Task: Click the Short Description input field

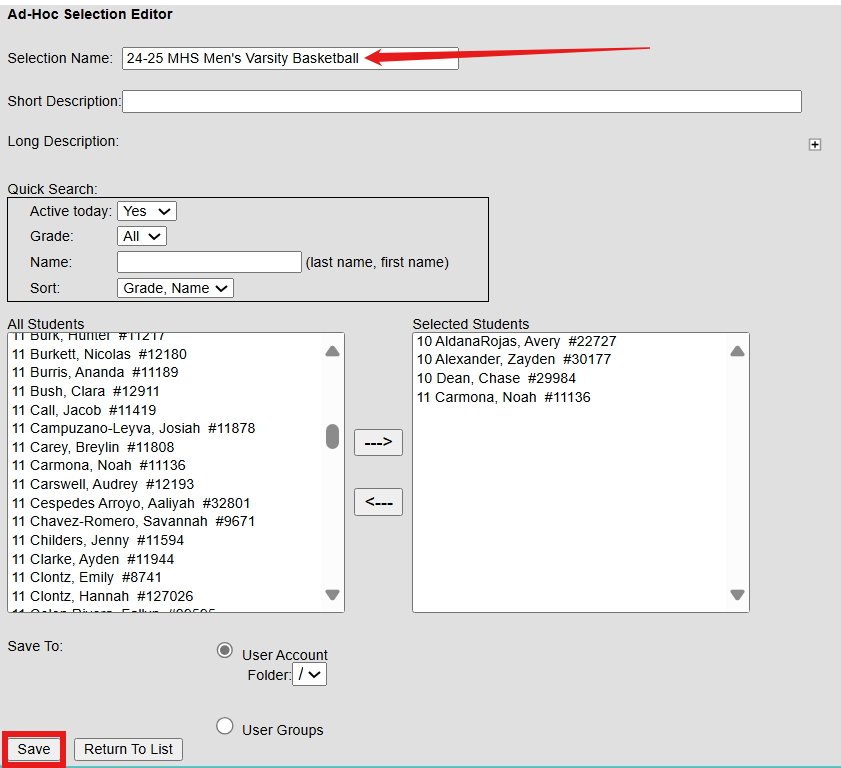Action: [462, 101]
